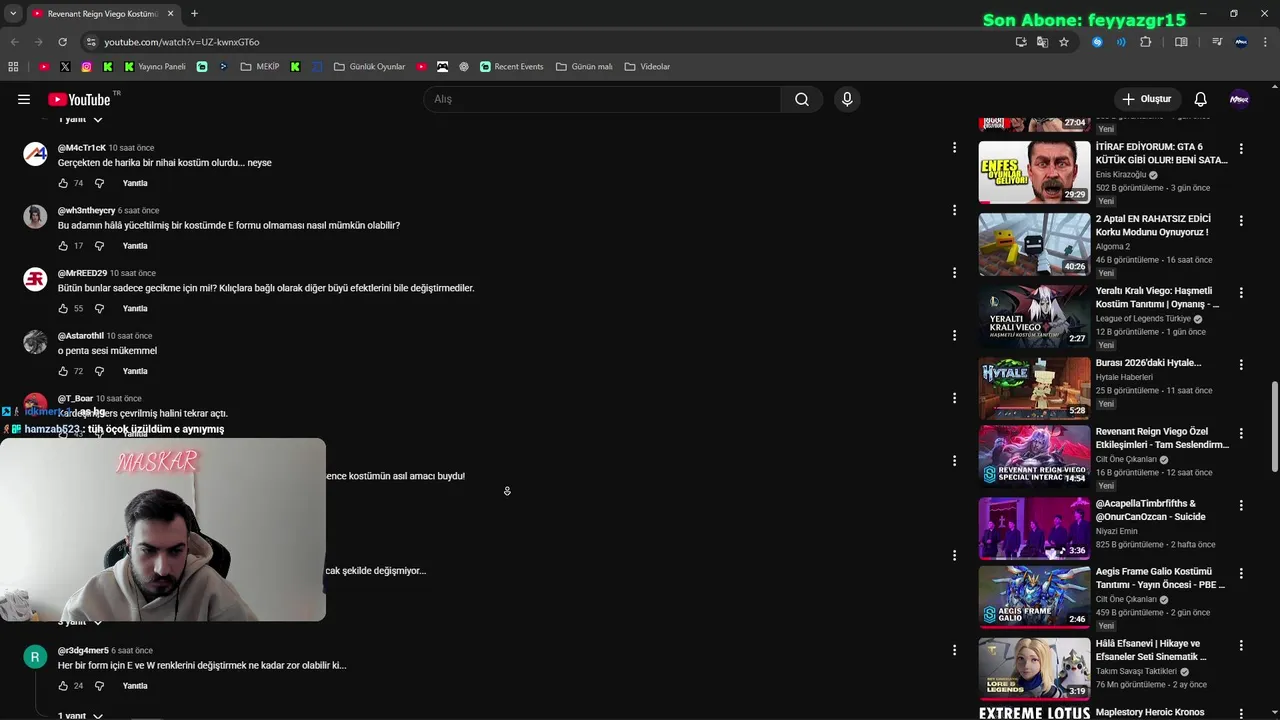Open the Chrome three-dot menu
Viewport: 1280px width, 720px height.
1265,42
